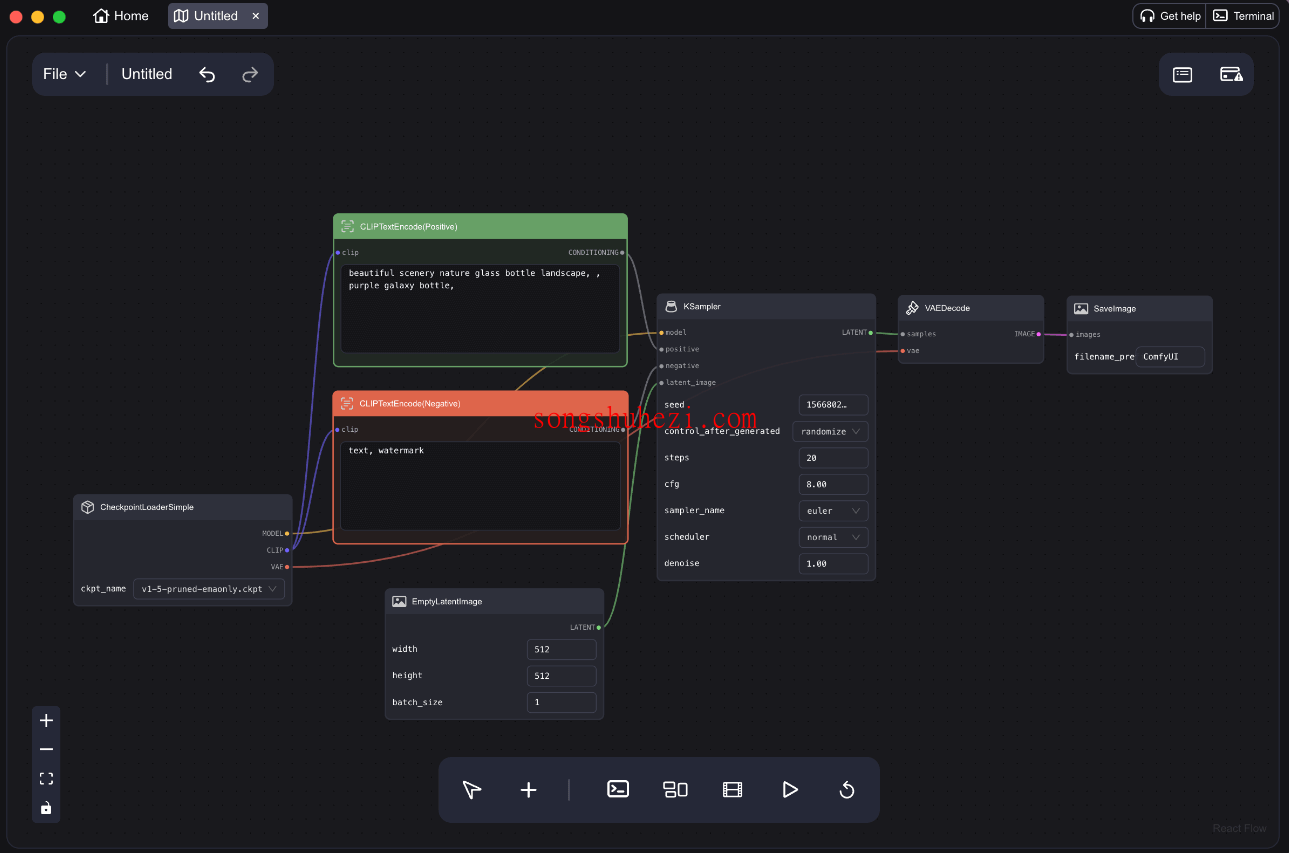Image resolution: width=1289 pixels, height=853 pixels.
Task: Close the Untitled tab
Action: 255,16
